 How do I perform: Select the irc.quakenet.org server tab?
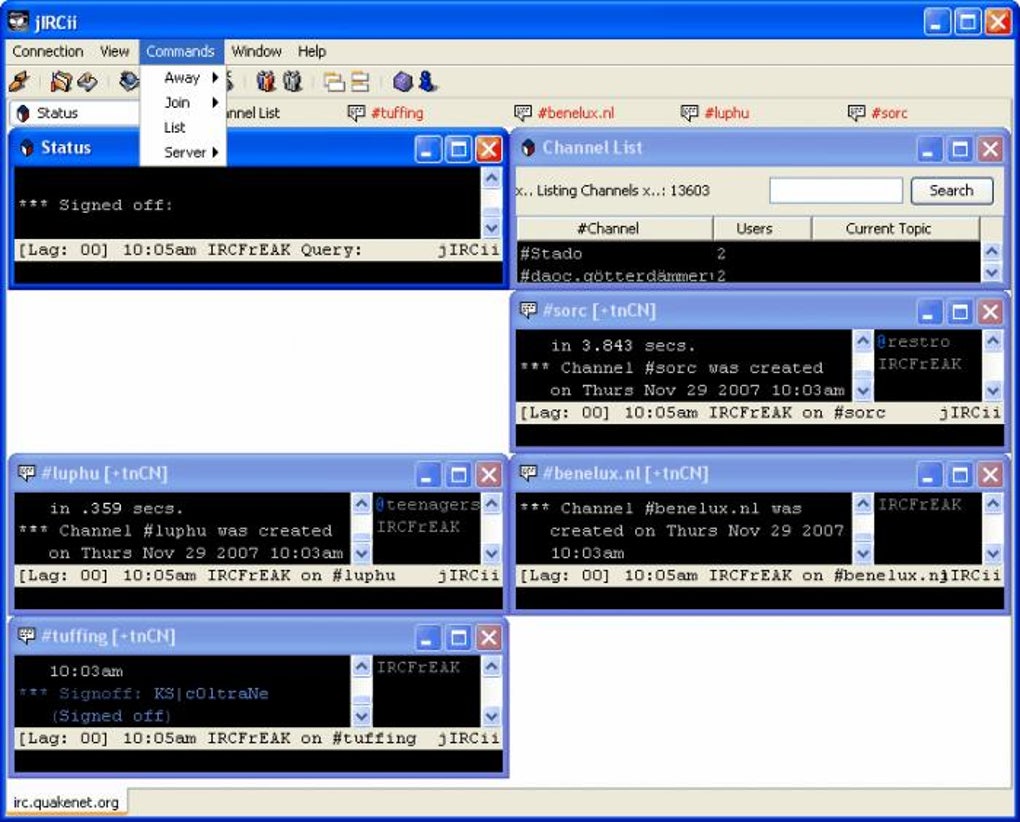click(x=66, y=802)
